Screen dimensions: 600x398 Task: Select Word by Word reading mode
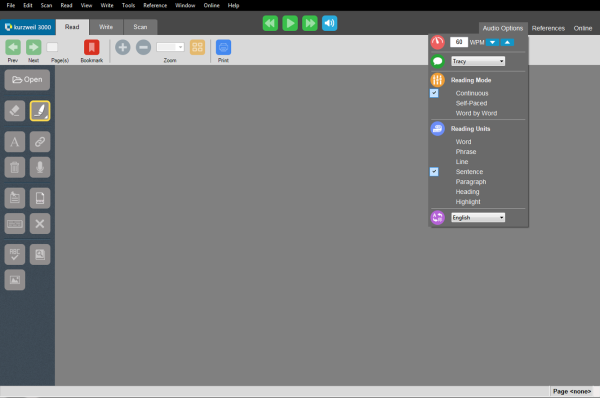click(476, 113)
